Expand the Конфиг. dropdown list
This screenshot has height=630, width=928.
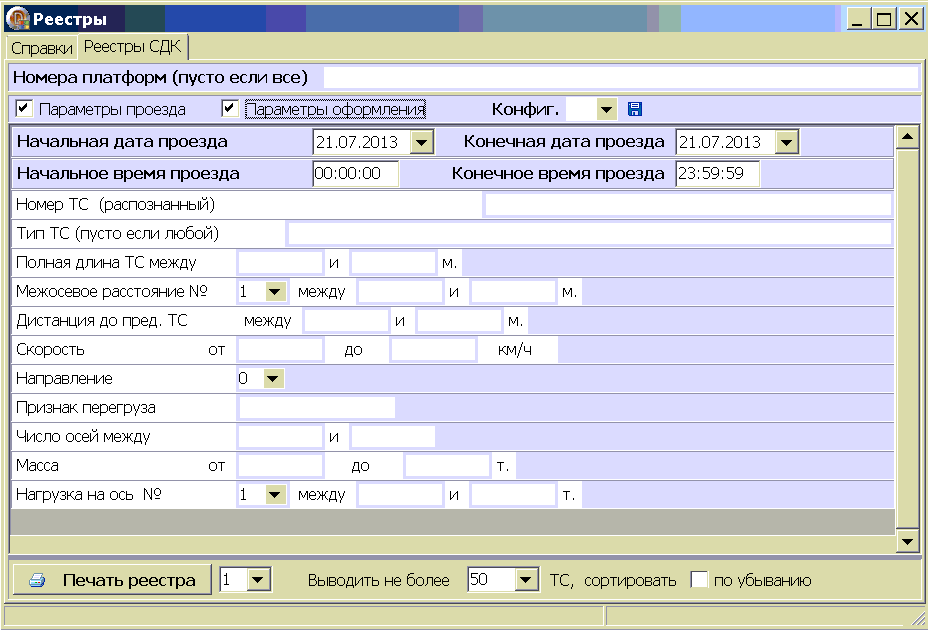(x=606, y=109)
